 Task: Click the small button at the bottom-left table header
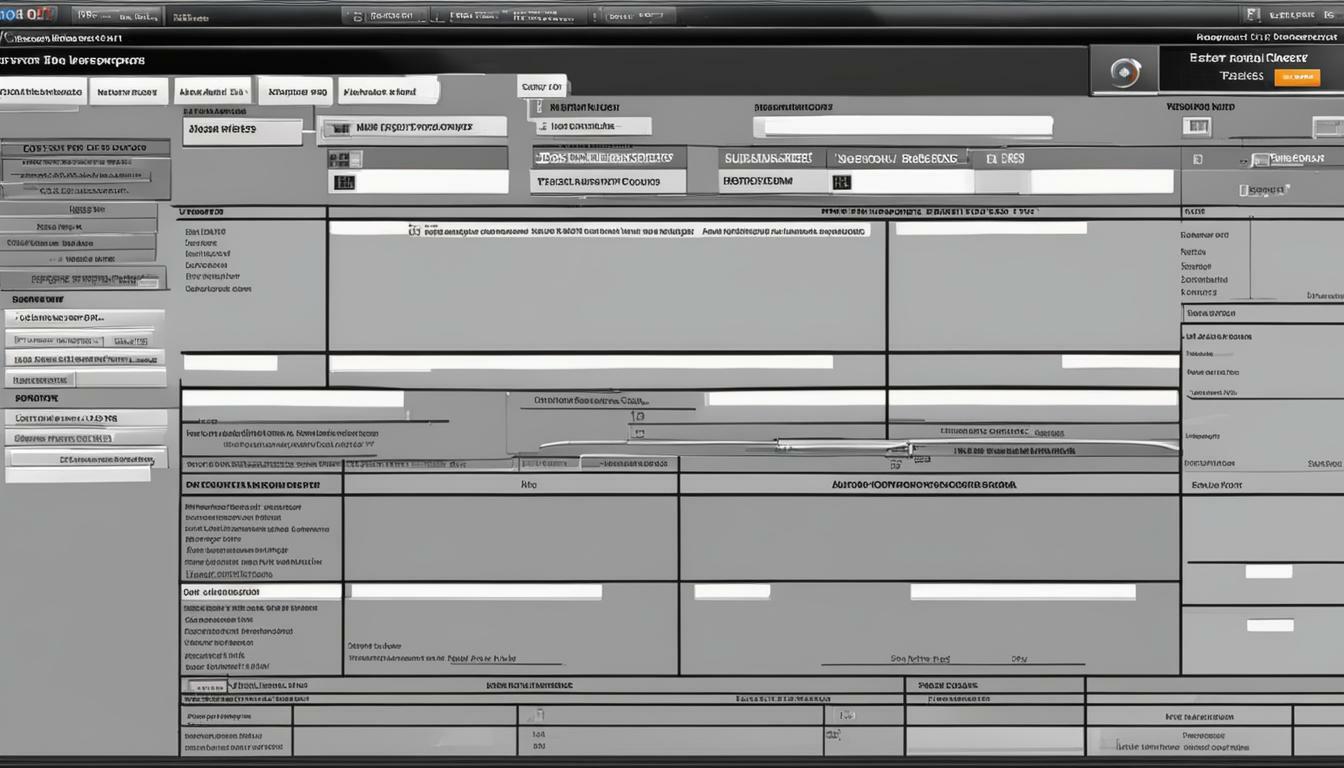(x=207, y=687)
